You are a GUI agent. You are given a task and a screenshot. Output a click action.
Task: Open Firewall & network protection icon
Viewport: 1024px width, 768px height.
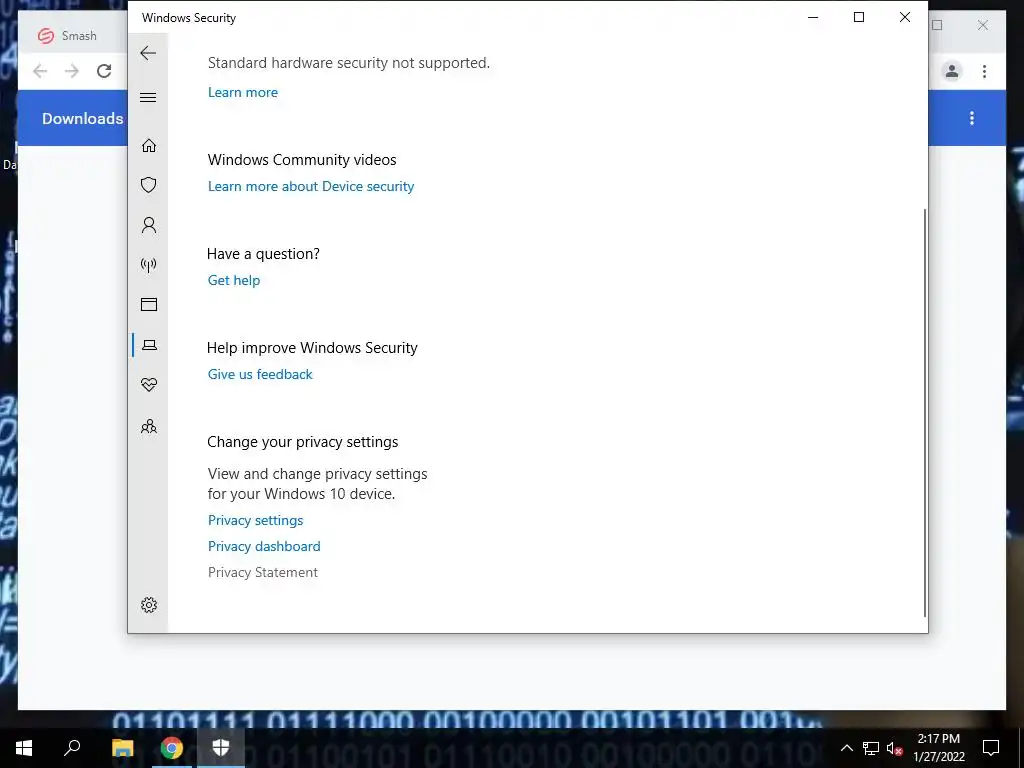click(149, 264)
